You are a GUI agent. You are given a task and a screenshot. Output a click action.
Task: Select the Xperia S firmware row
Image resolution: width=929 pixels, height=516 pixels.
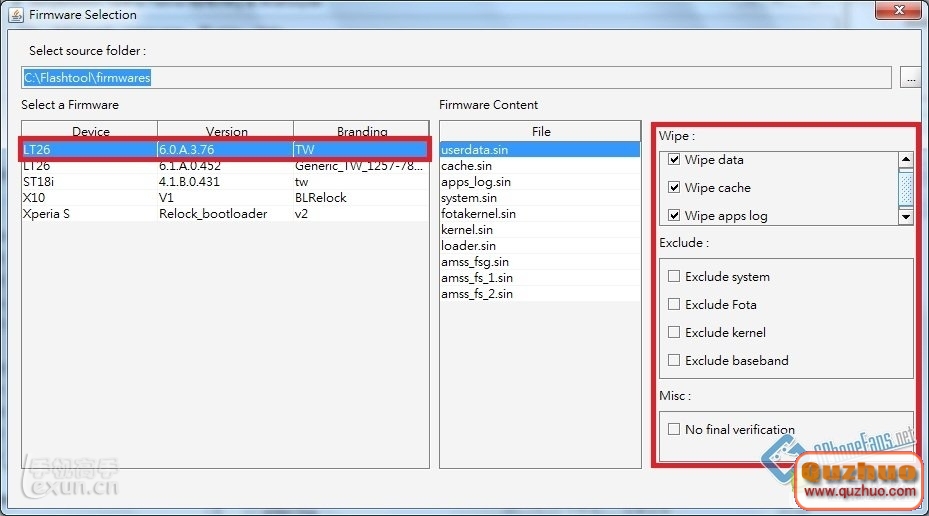(225, 213)
